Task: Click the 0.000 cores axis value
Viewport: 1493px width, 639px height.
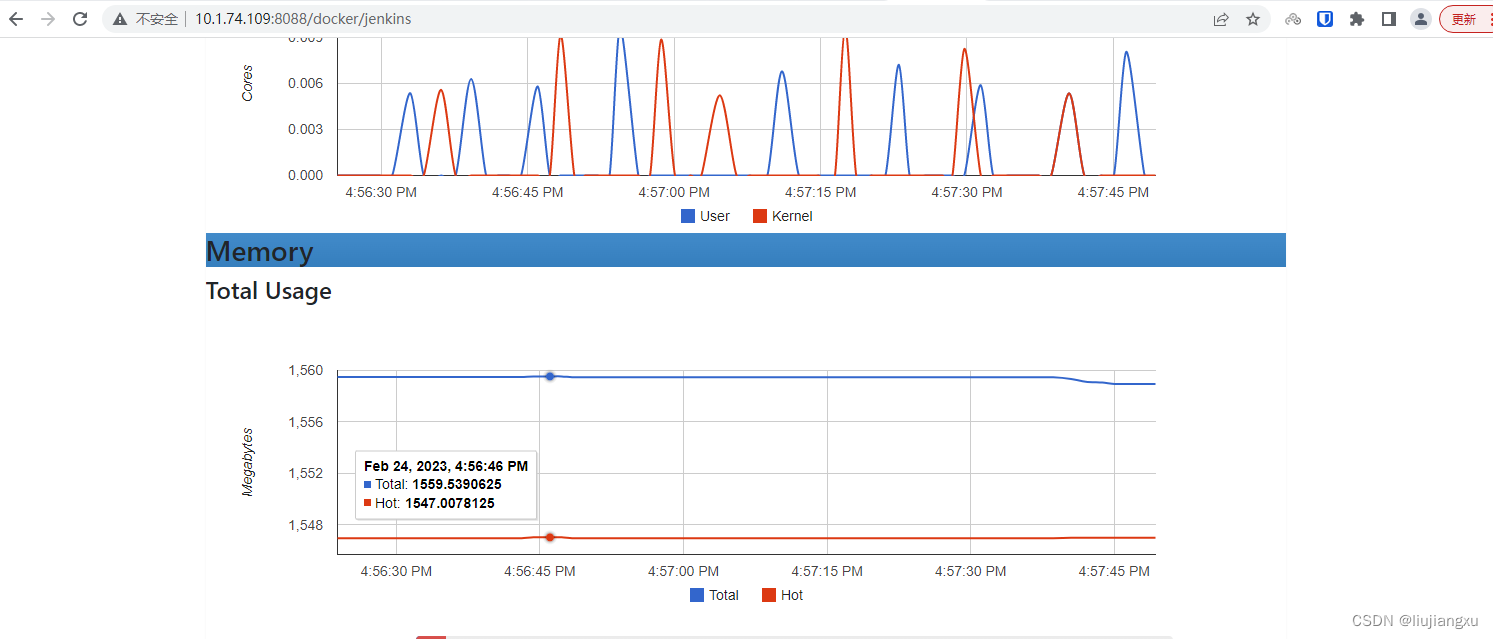Action: coord(306,175)
